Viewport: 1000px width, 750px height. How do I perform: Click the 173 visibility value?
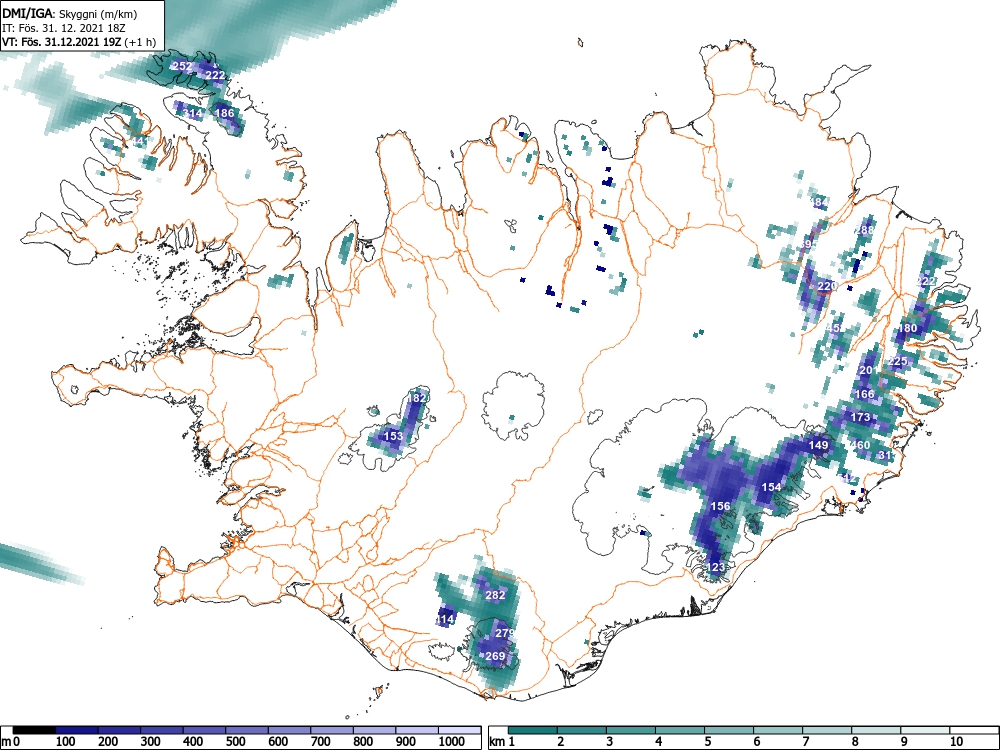point(860,417)
